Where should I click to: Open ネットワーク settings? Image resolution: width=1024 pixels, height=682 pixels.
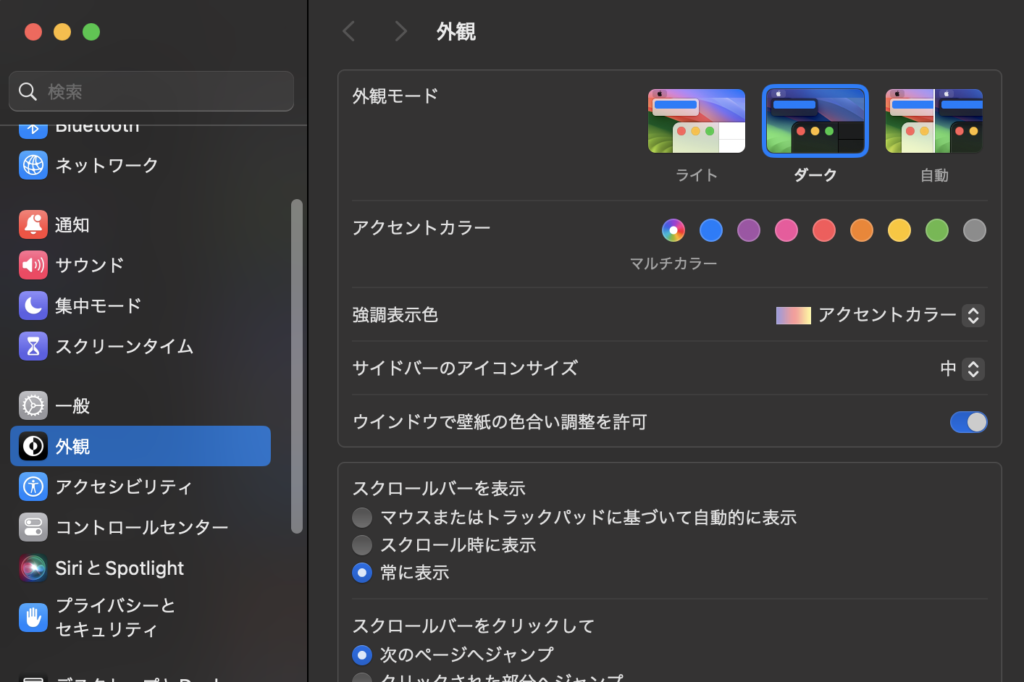coord(140,165)
